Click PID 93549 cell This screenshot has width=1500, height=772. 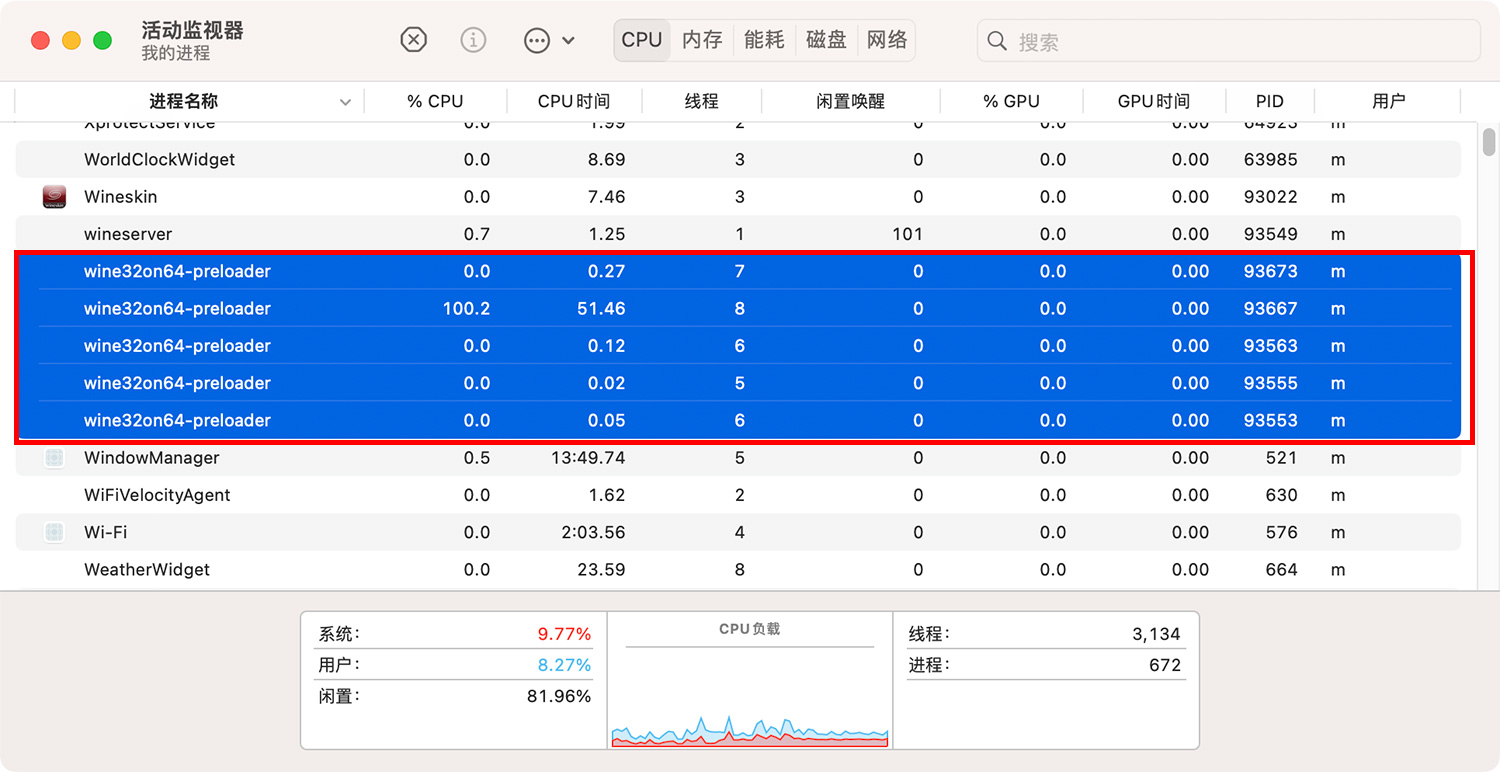tap(1270, 234)
